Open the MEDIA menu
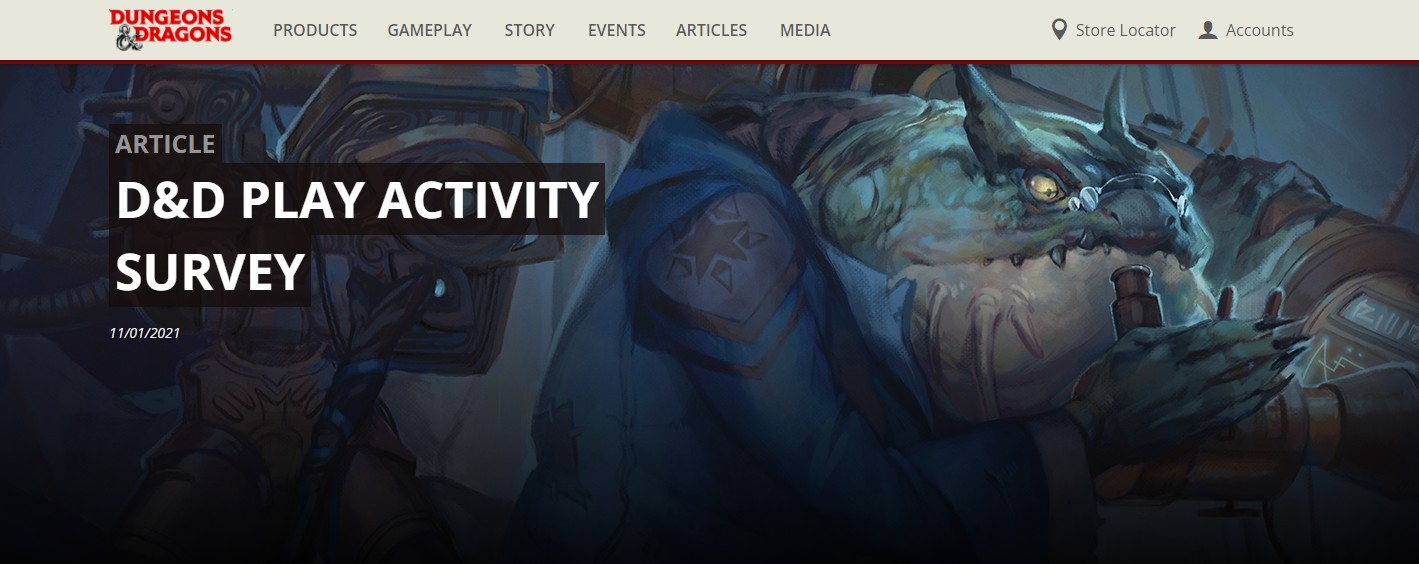Viewport: 1419px width, 564px height. coord(805,30)
